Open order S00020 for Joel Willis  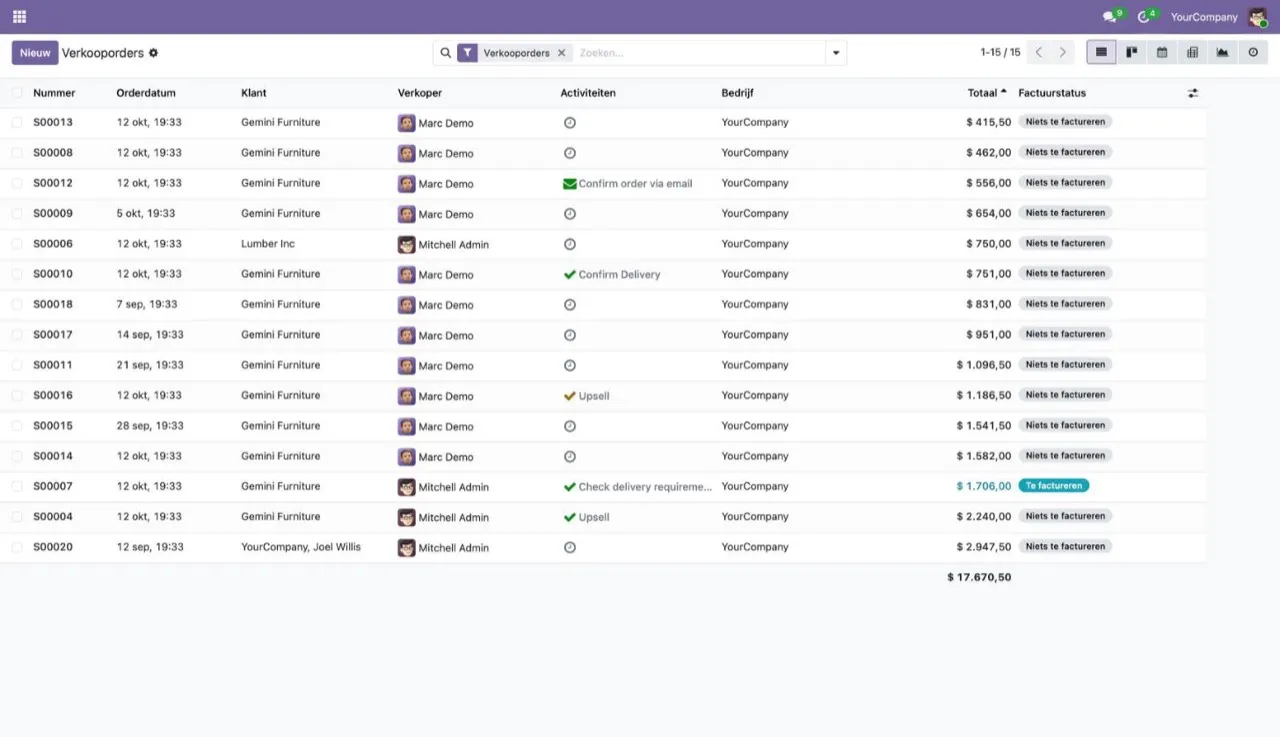(603, 547)
